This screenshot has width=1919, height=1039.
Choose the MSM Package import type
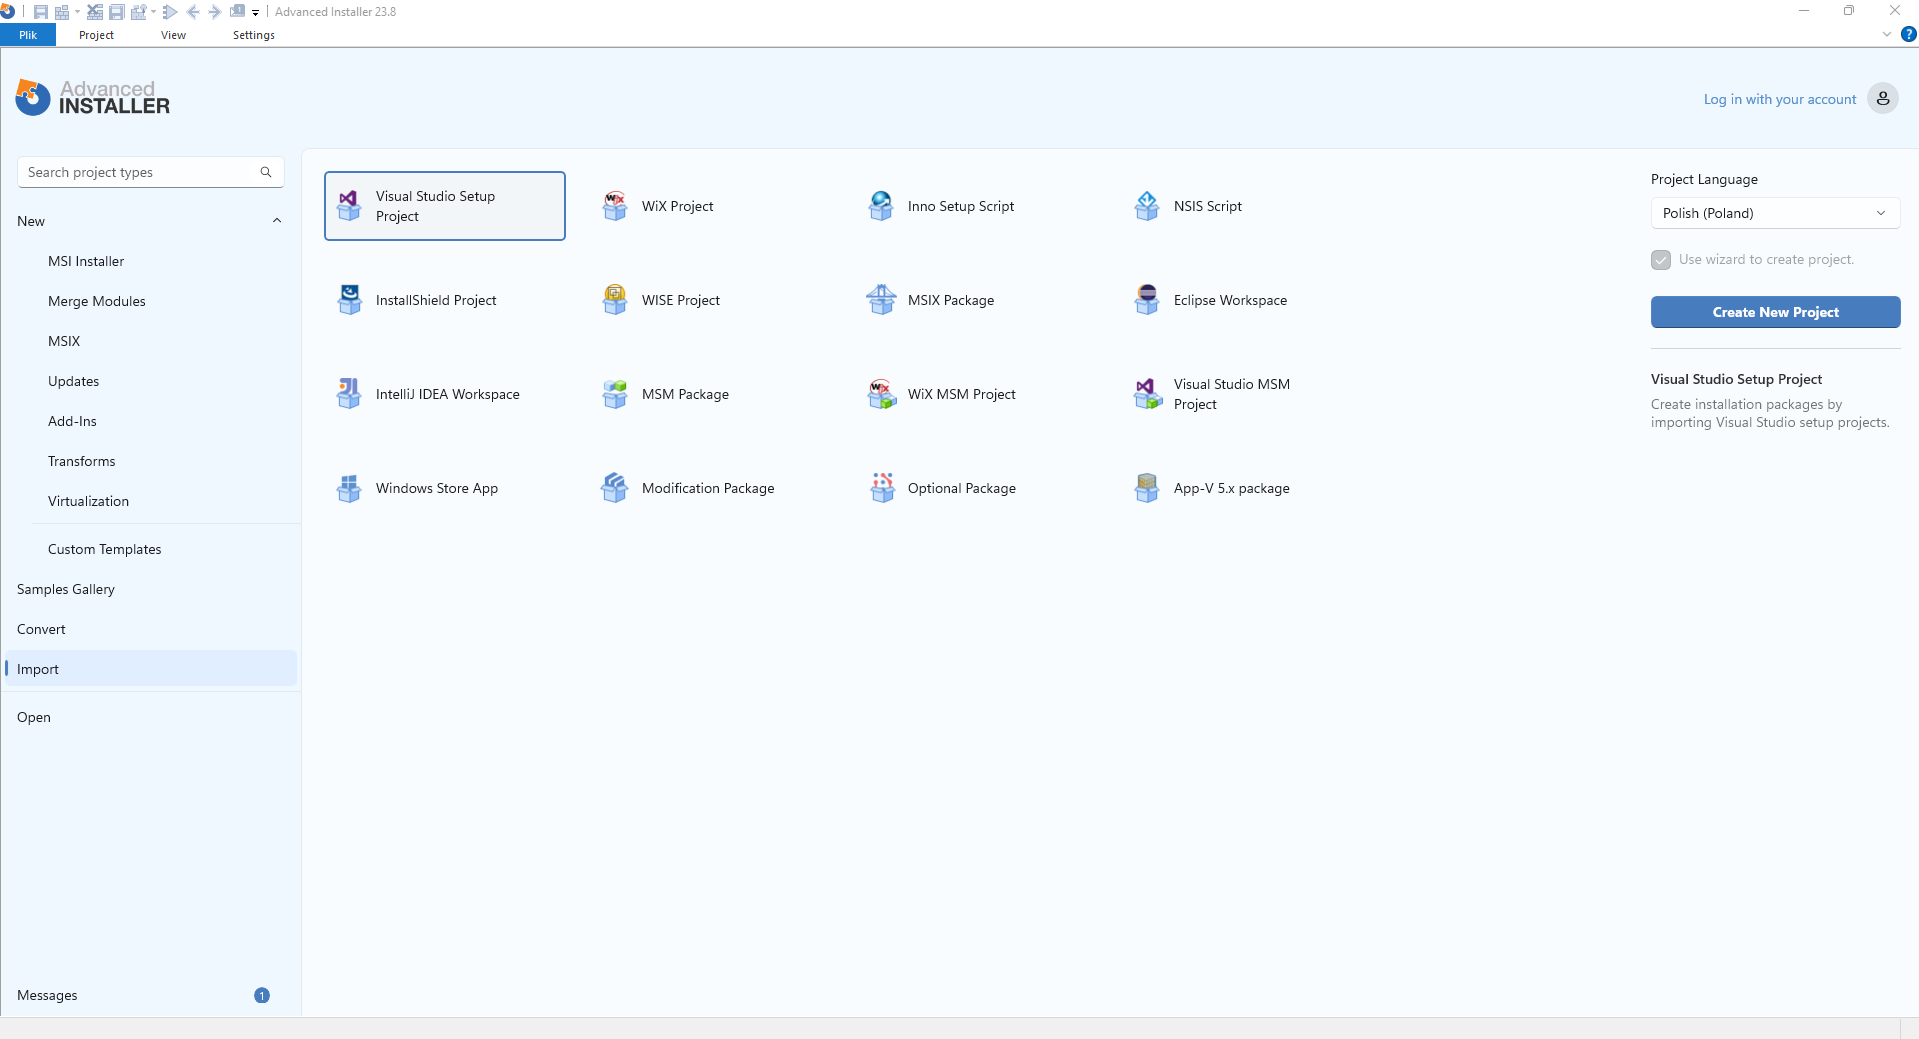coord(666,394)
